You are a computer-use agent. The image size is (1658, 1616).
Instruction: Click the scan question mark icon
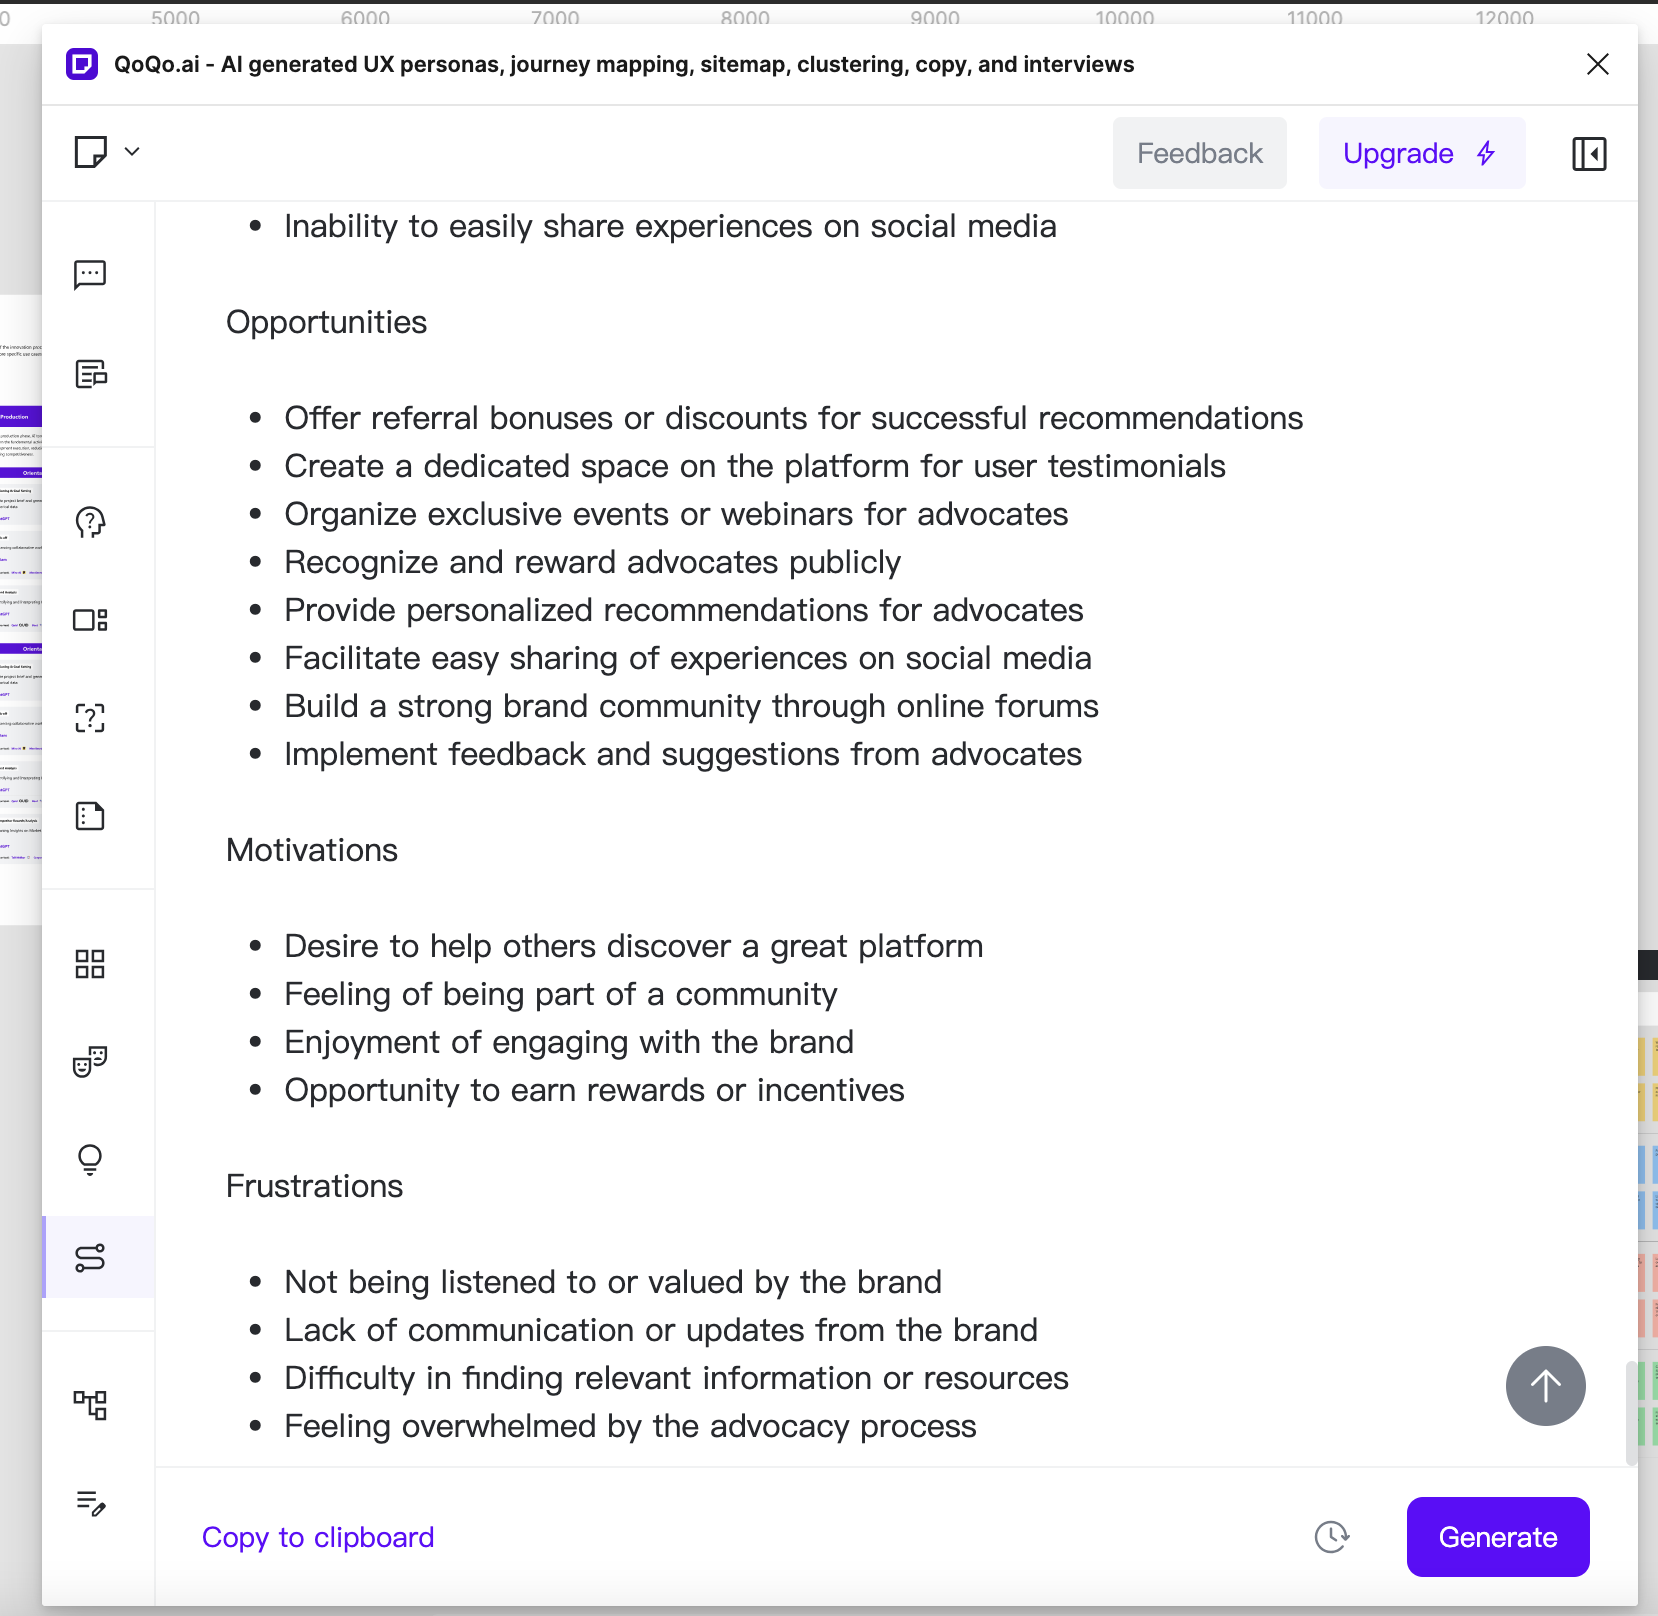pos(90,717)
